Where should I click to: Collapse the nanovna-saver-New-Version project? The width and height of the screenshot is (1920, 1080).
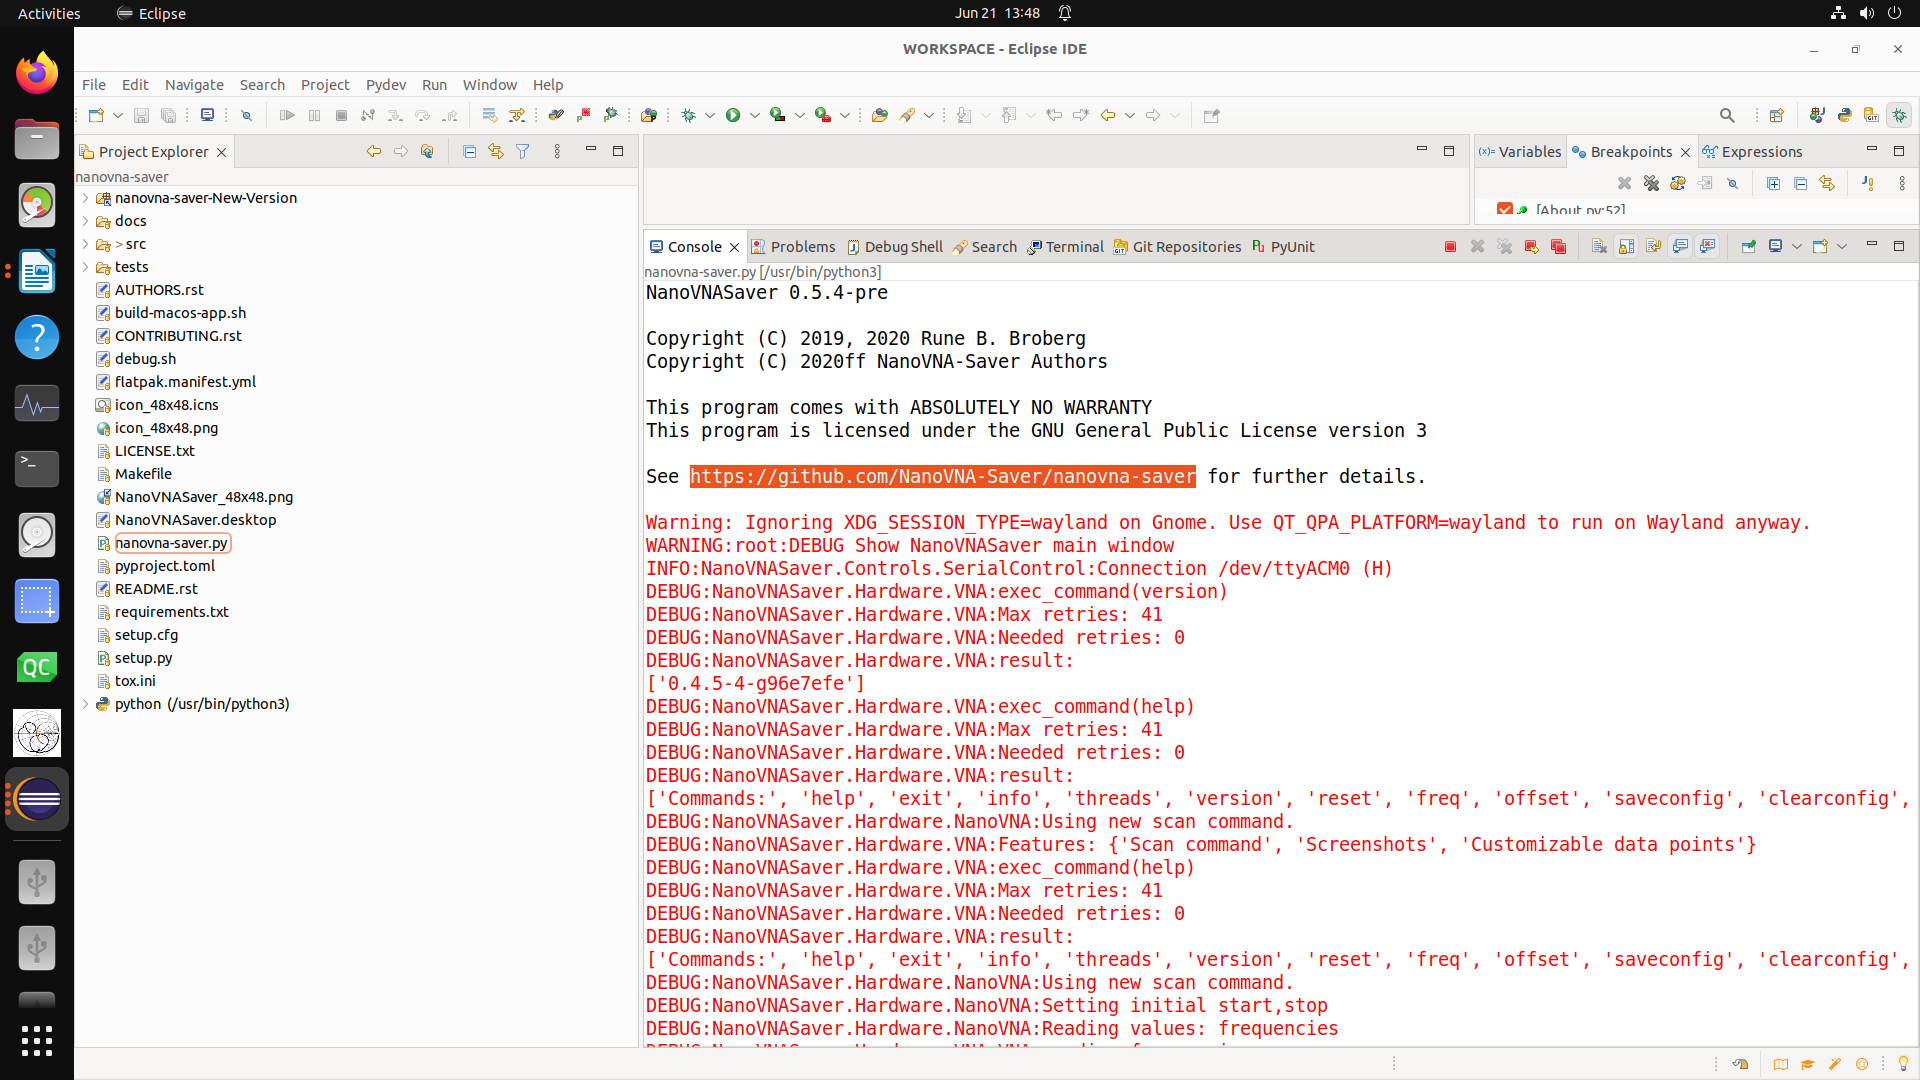pyautogui.click(x=85, y=198)
